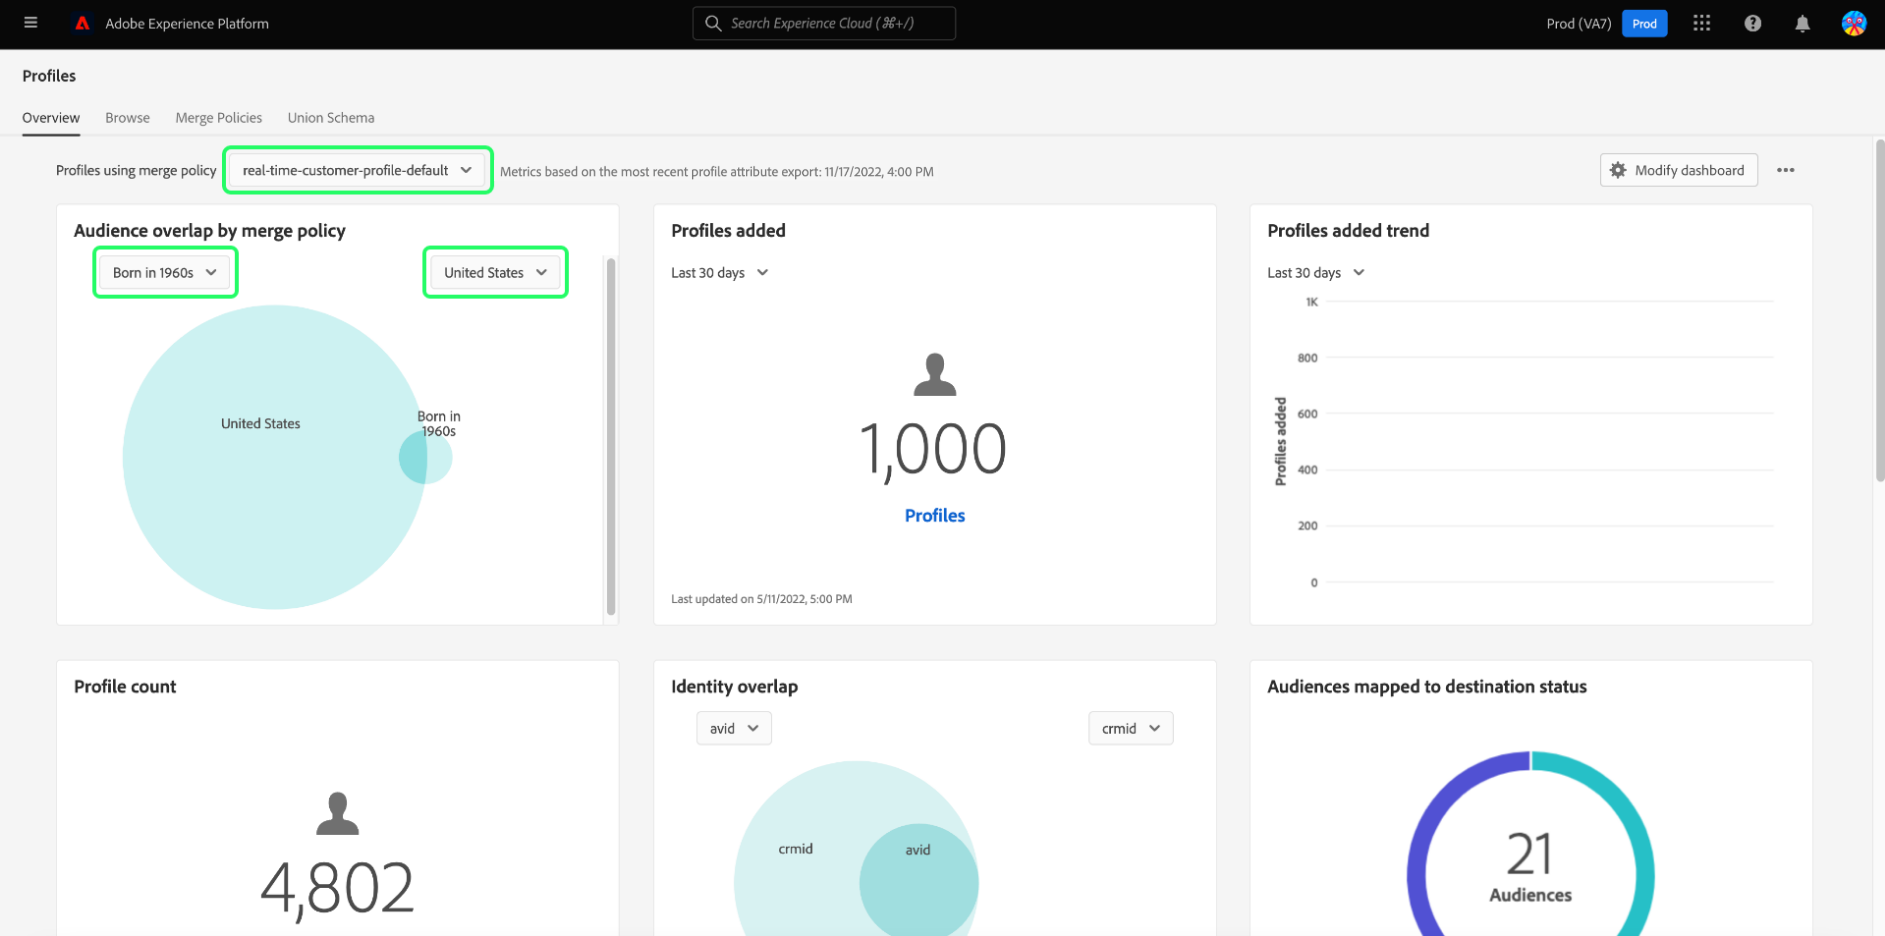Open the help question mark icon
The image size is (1885, 936).
(x=1753, y=23)
